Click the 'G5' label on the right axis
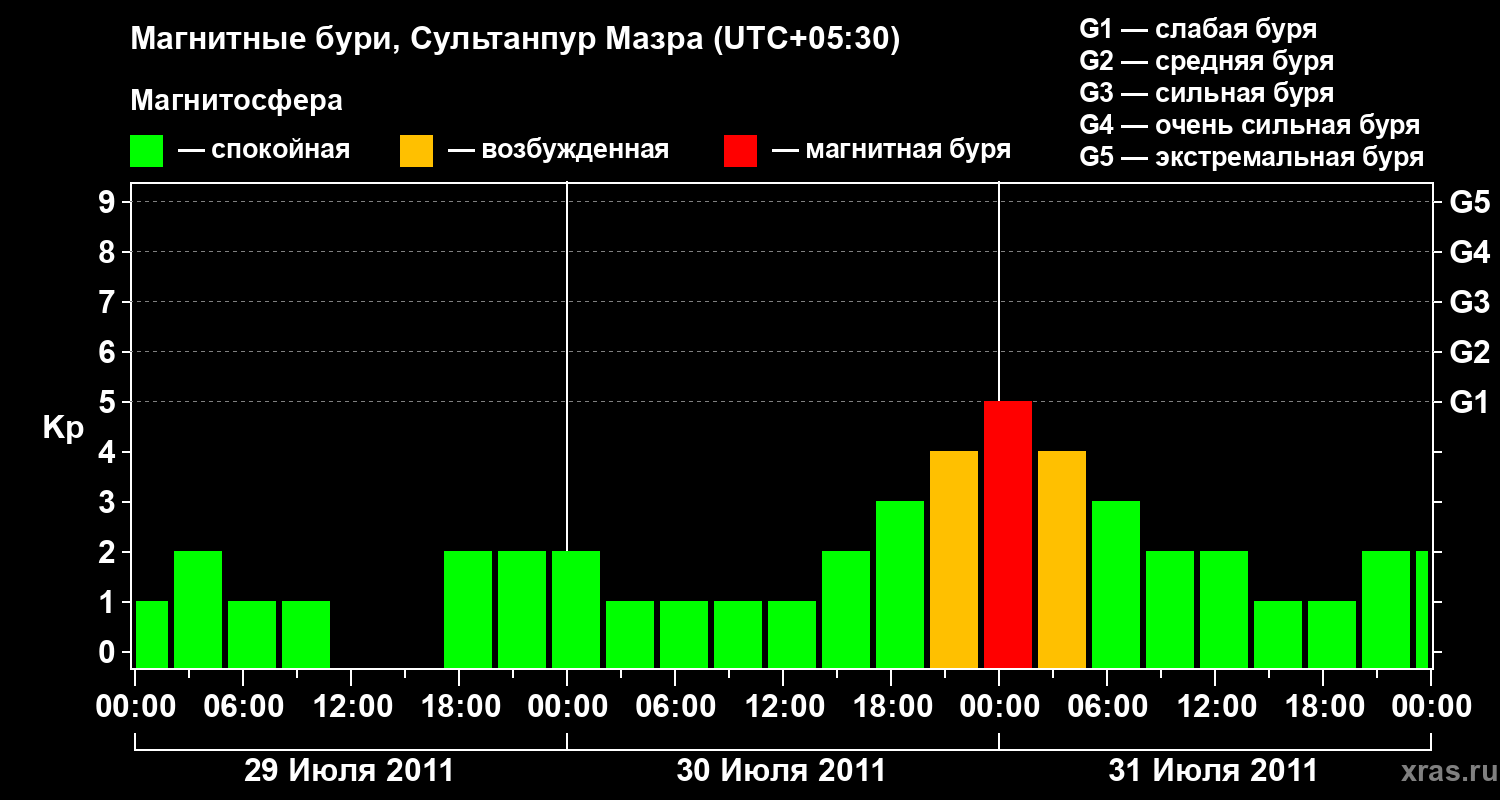 [1470, 202]
